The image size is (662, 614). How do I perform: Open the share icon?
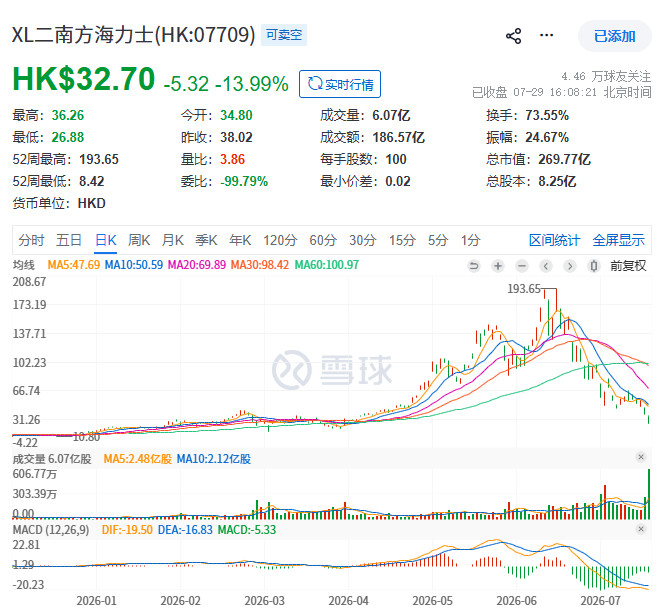(x=513, y=36)
